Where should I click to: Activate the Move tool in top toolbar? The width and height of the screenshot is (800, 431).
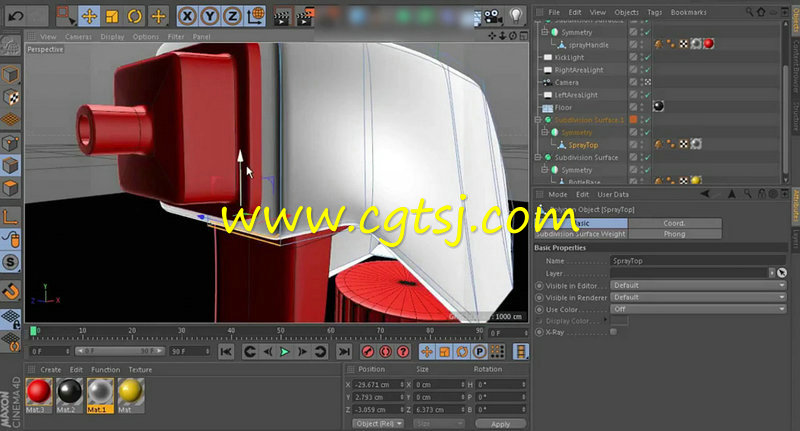tap(89, 16)
